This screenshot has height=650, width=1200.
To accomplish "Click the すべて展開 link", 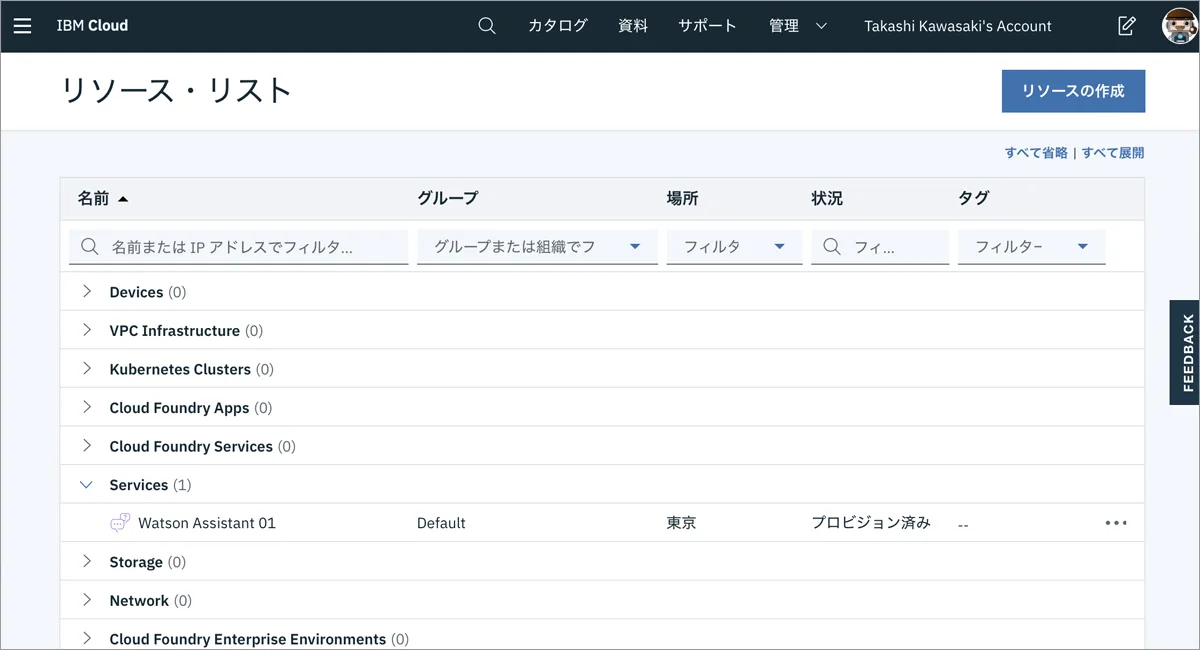I will pyautogui.click(x=1113, y=153).
